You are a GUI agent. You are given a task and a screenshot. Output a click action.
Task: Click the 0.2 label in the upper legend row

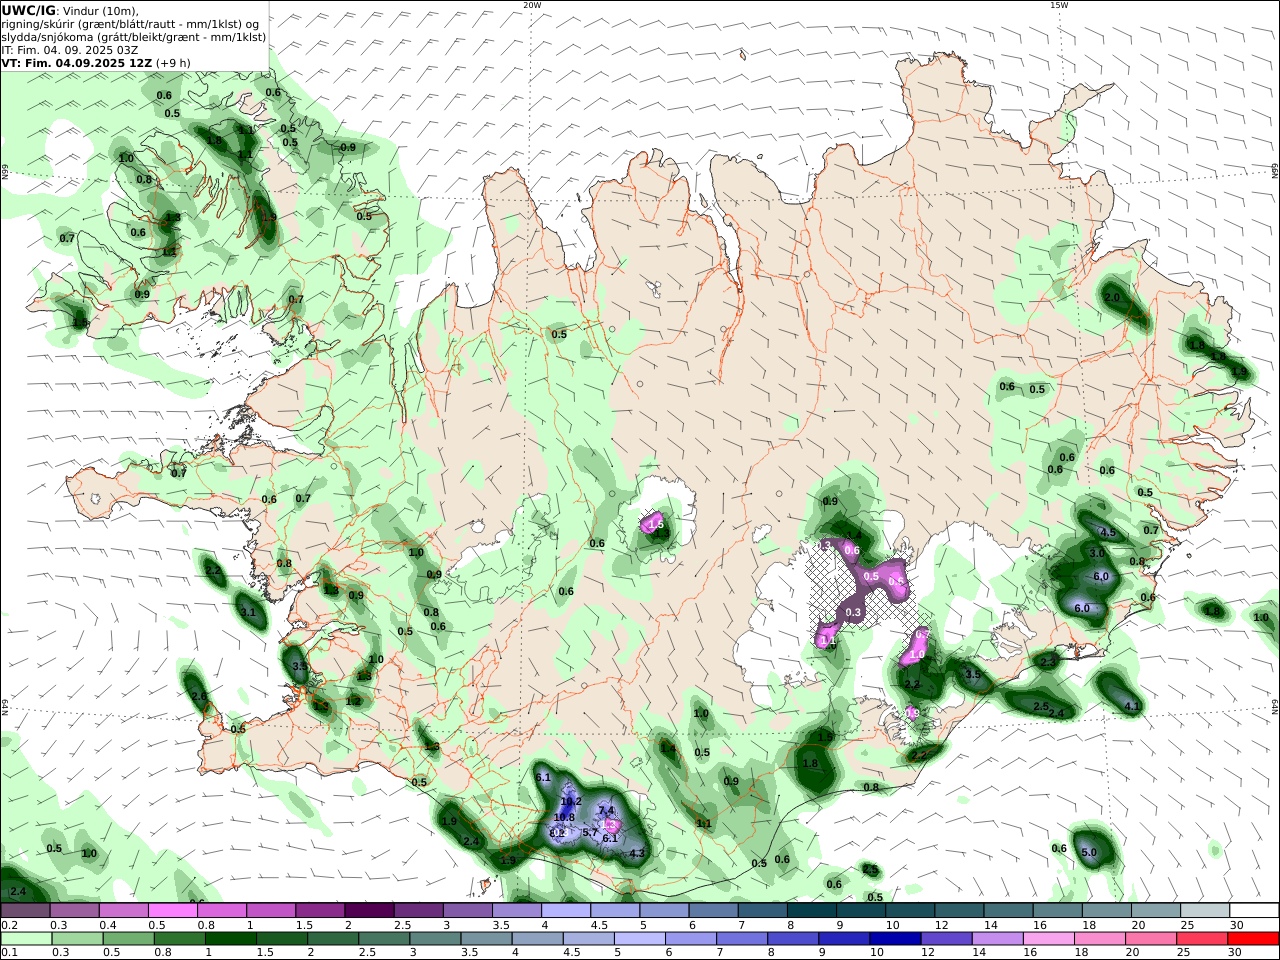8,925
